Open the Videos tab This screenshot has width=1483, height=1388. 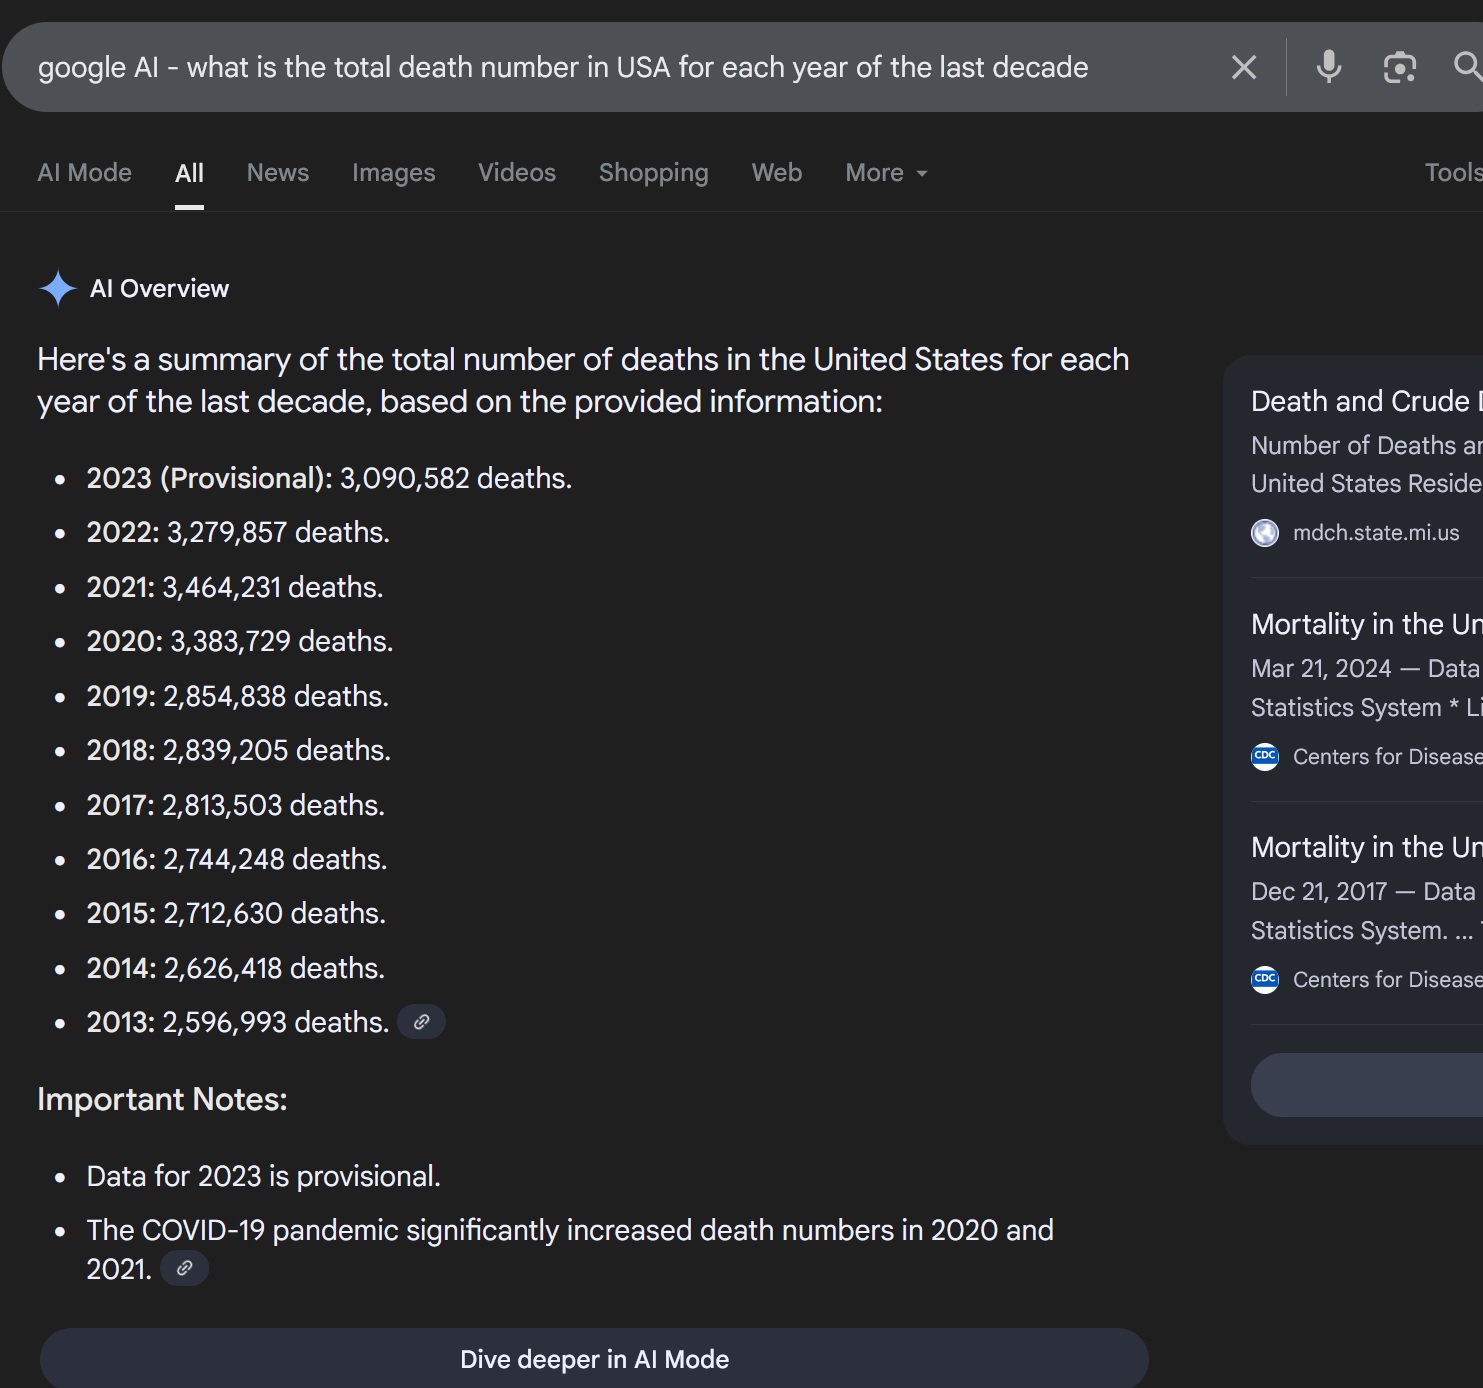(x=517, y=172)
